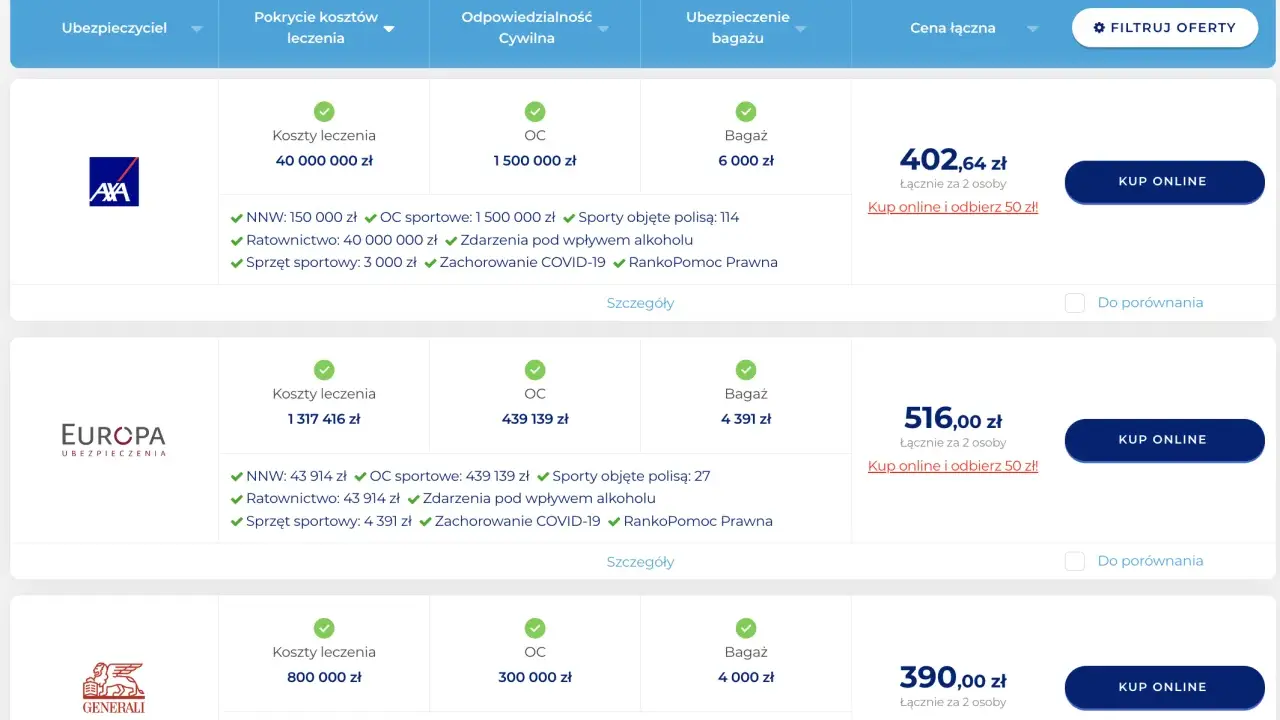Click the green check above Europa Bagaż 4 391 zł
This screenshot has height=720, width=1280.
pos(746,370)
